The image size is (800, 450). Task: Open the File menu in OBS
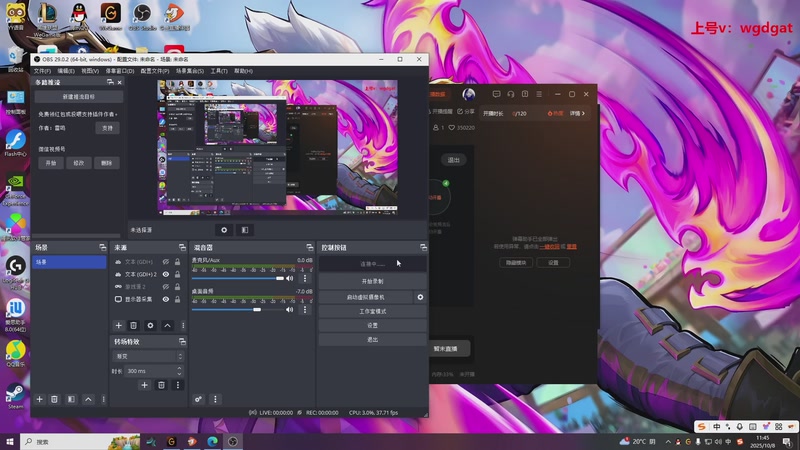42,71
